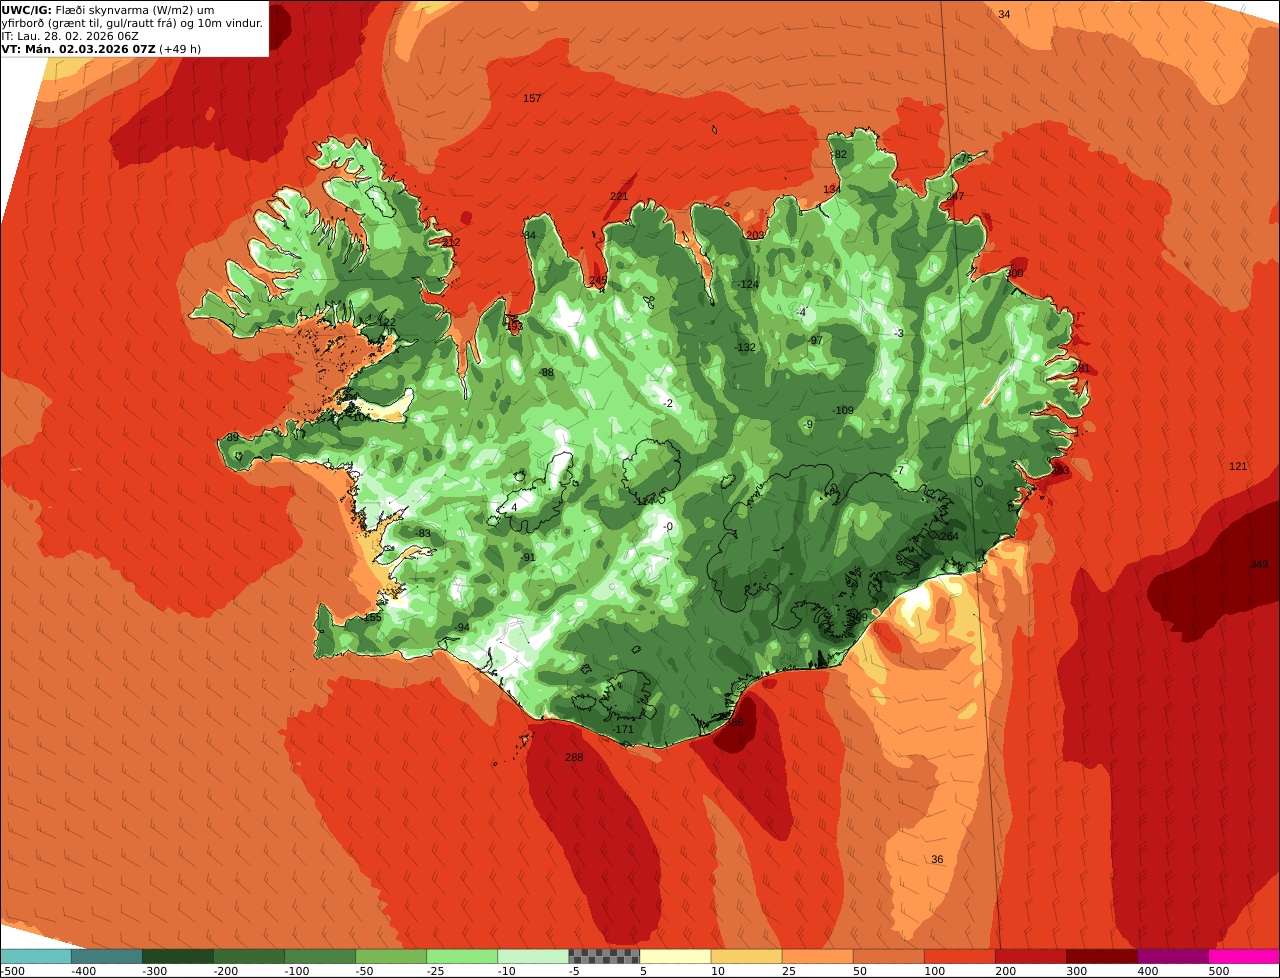Click the '264' value on the southeast coast
The height and width of the screenshot is (978, 1280).
[x=949, y=536]
